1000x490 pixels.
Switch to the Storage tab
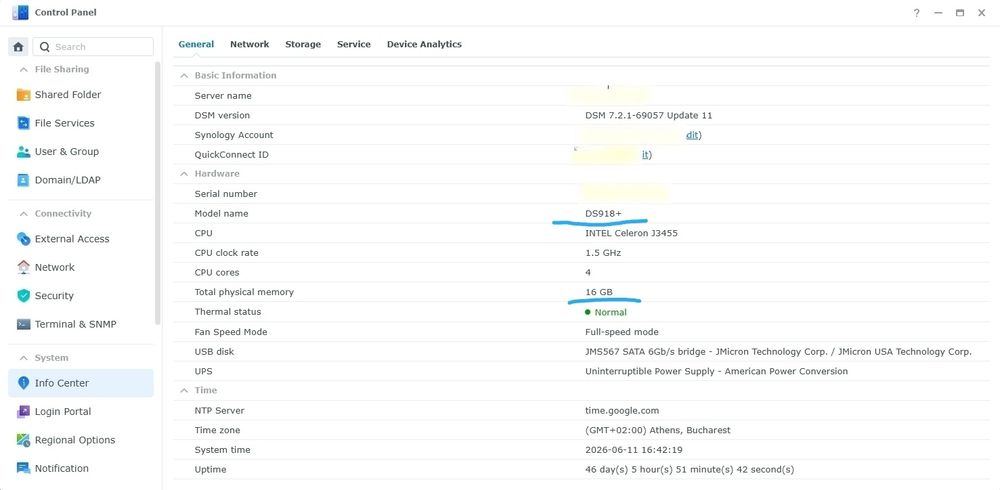pyautogui.click(x=303, y=44)
